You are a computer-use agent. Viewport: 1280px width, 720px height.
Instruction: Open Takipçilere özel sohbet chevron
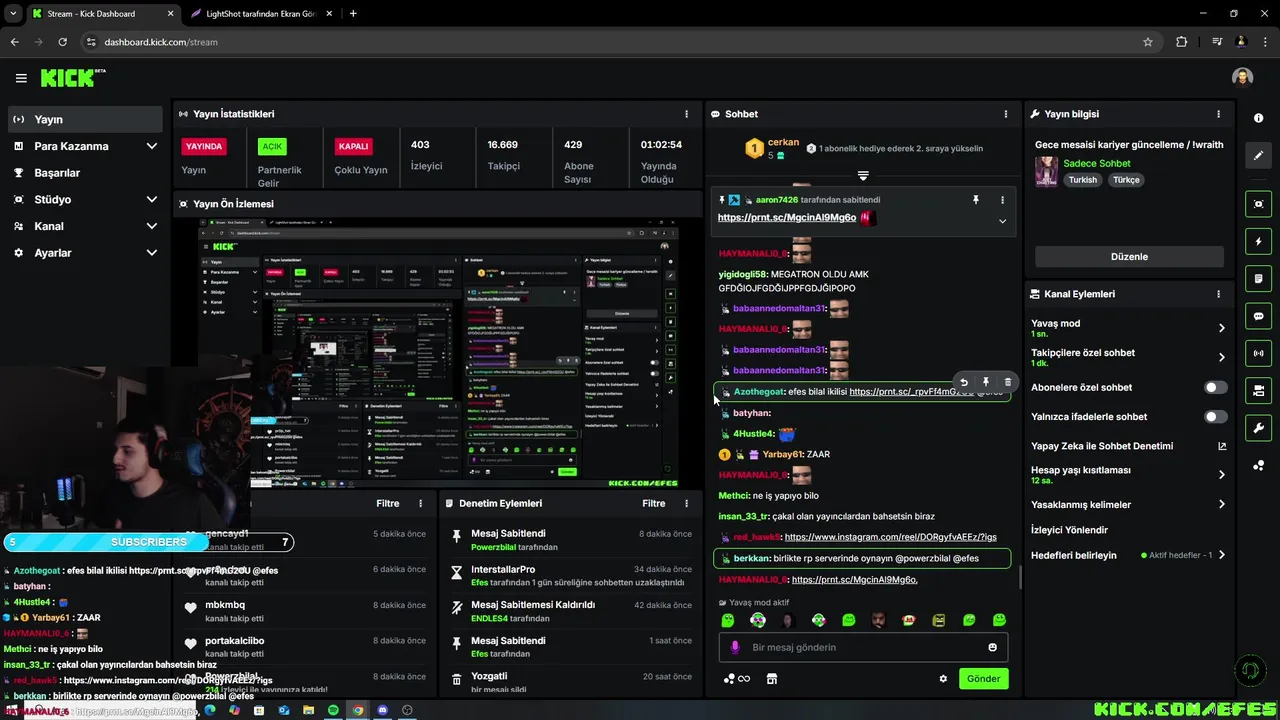[x=1221, y=357]
